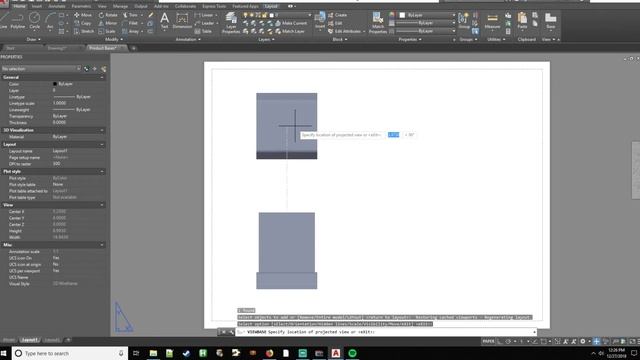Open AutoCAD from the Windows taskbar
640x360 pixels.
coord(336,353)
